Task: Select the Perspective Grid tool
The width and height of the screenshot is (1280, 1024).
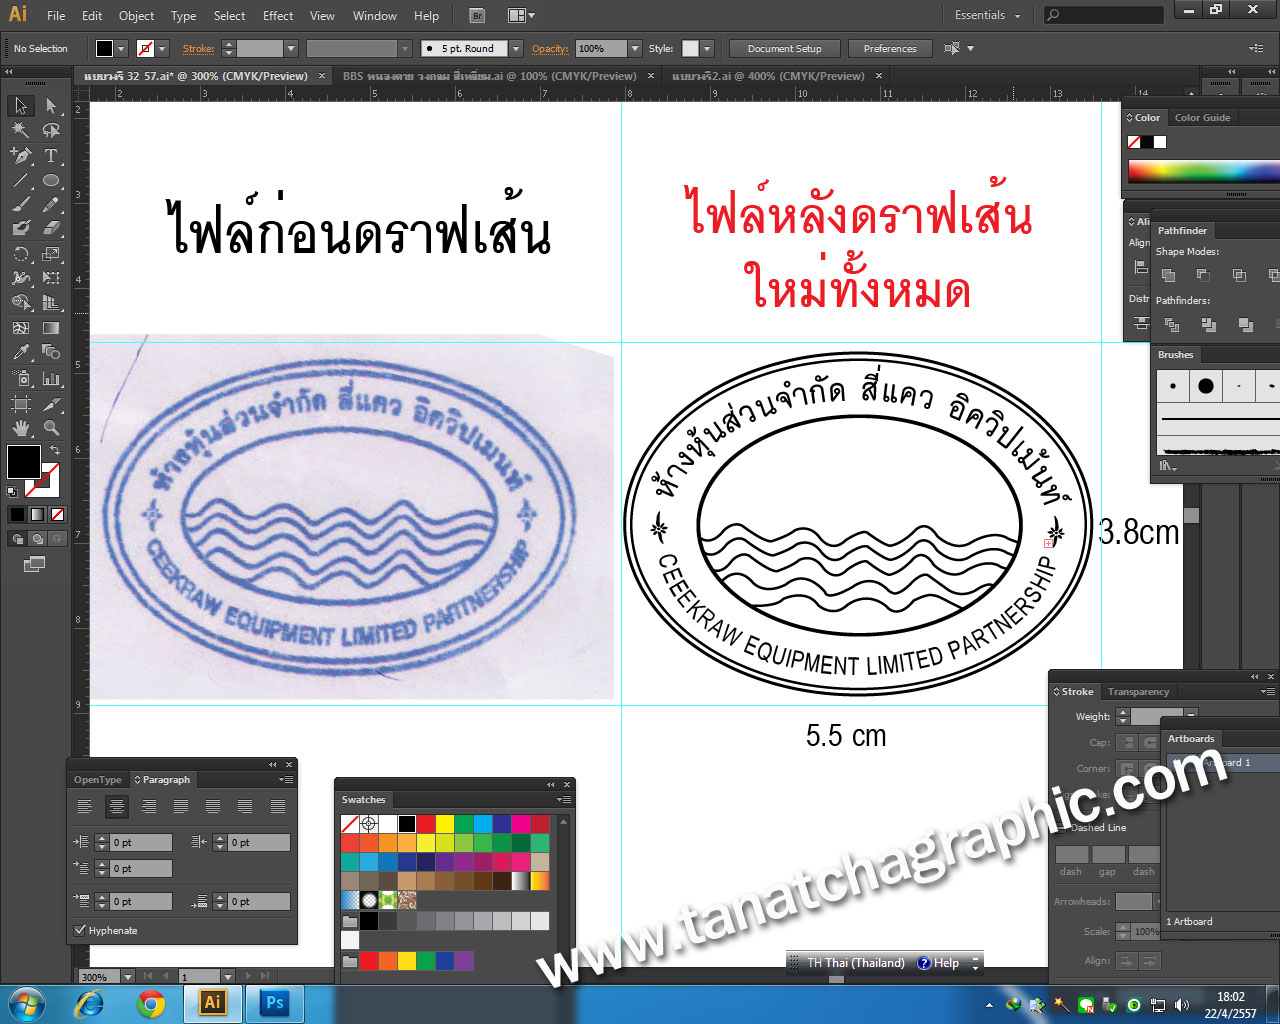Action: point(51,303)
